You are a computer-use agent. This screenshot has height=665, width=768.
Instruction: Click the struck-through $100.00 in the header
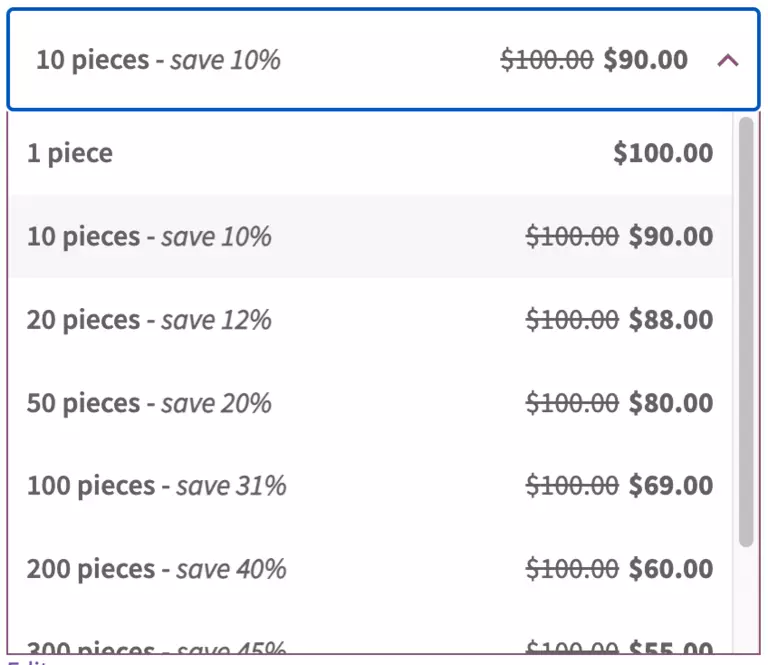coord(546,60)
